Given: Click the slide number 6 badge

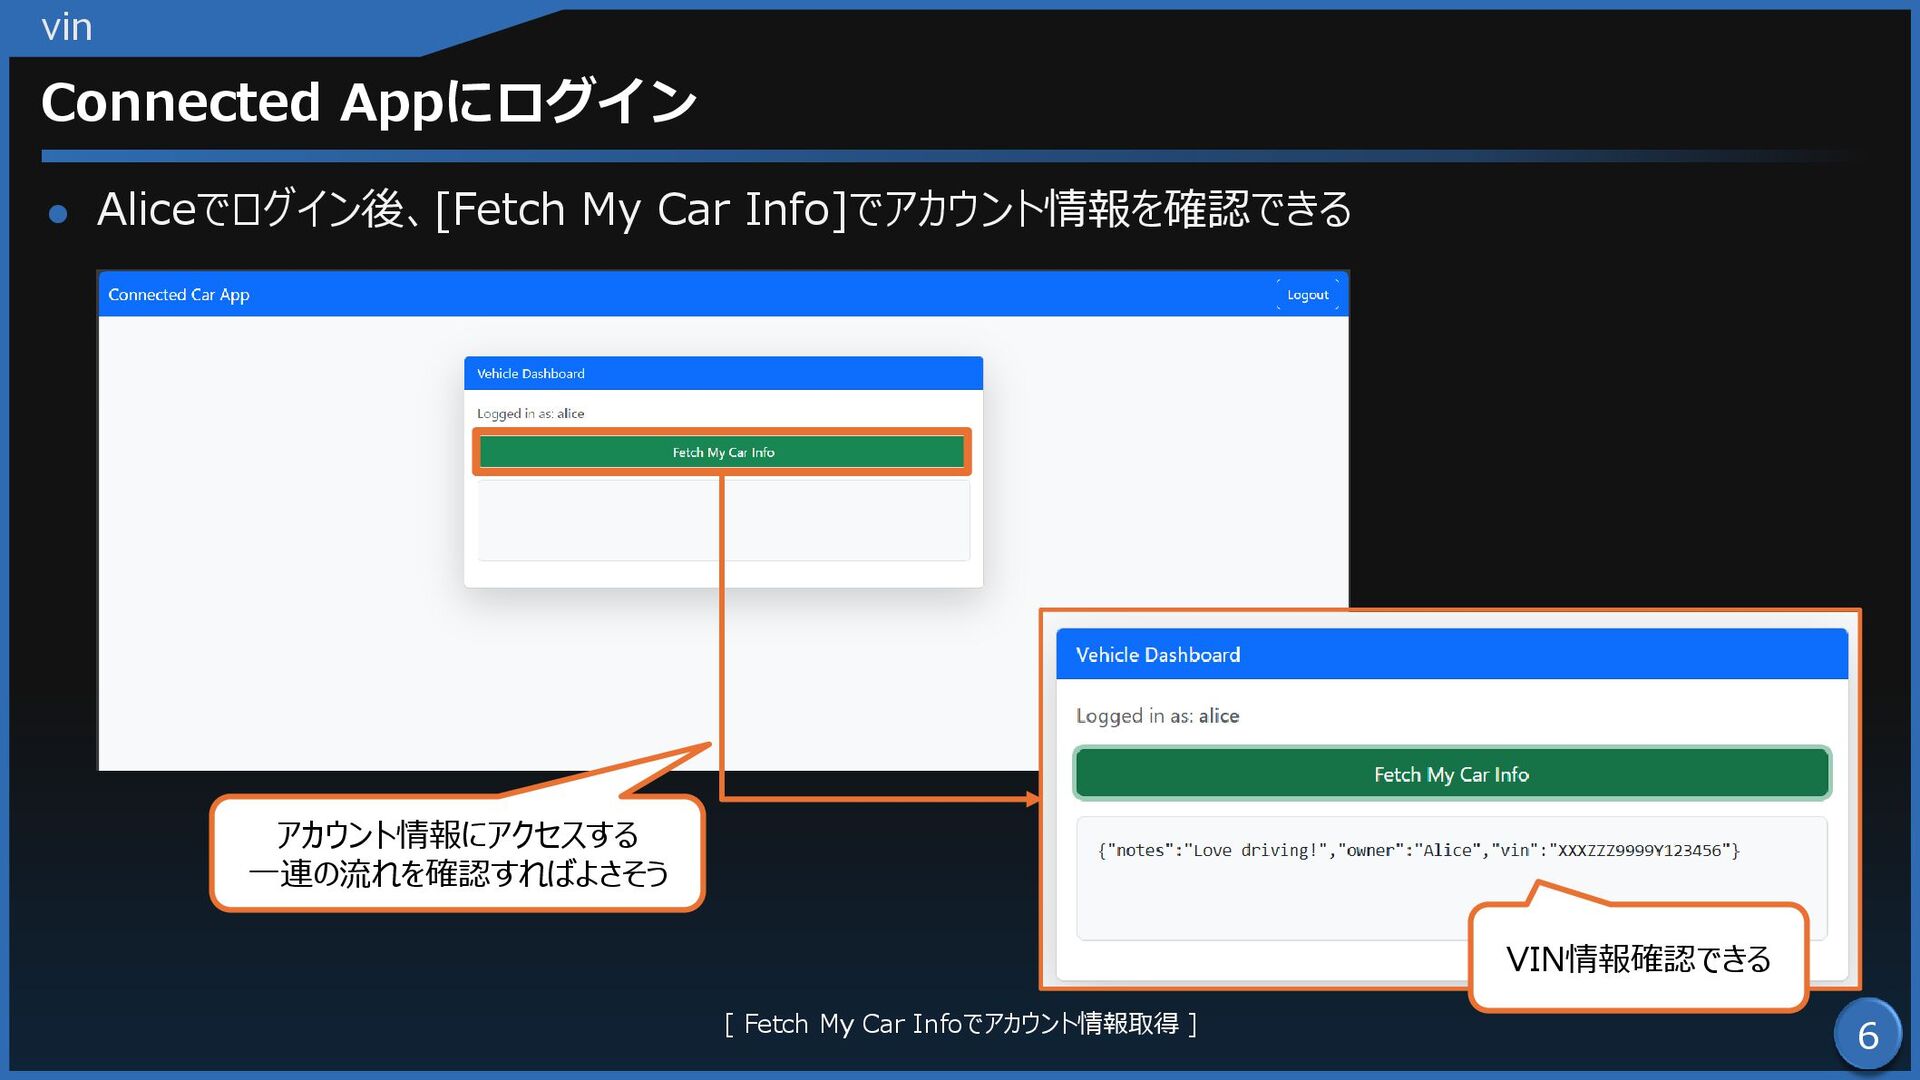Looking at the screenshot, I should 1867,1035.
